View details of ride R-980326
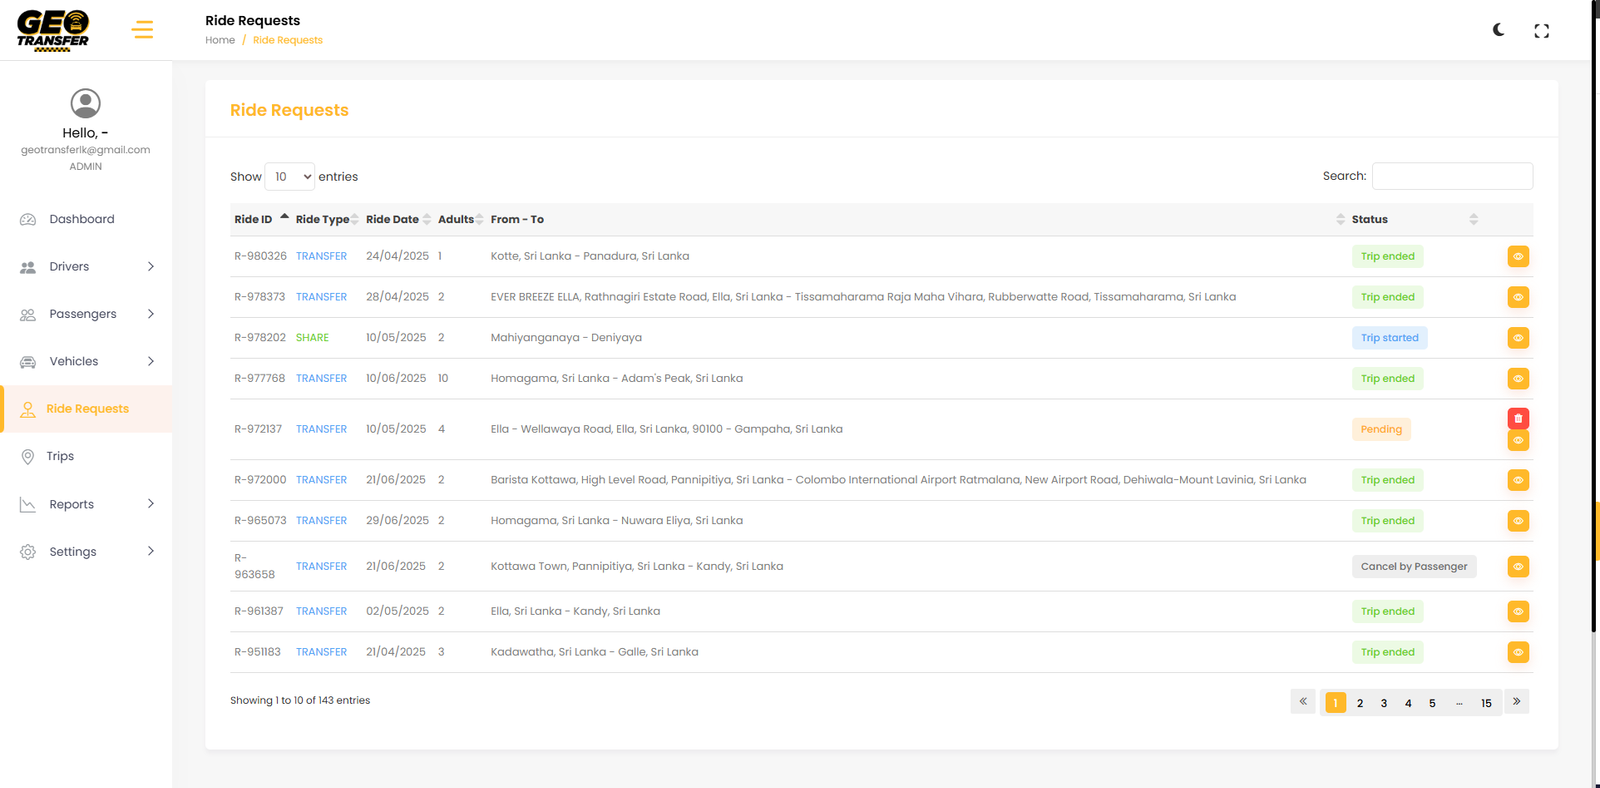 (x=1518, y=257)
